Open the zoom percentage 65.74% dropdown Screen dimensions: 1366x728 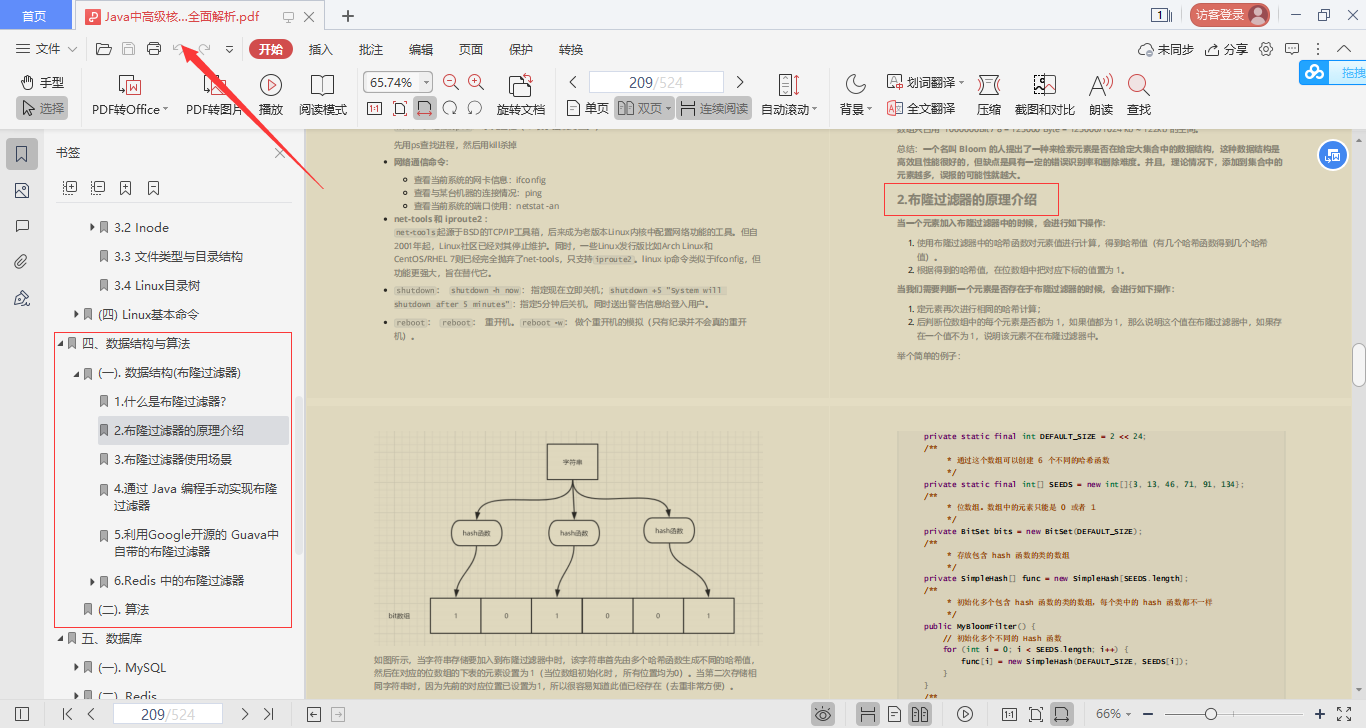coord(428,82)
